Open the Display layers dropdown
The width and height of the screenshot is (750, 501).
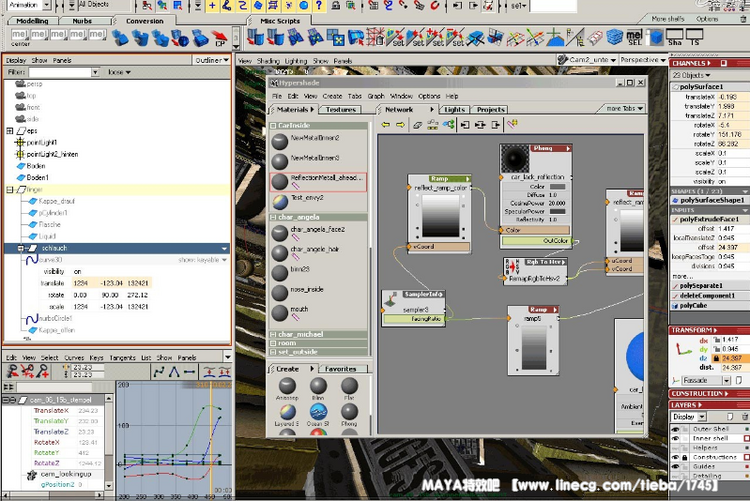(689, 417)
